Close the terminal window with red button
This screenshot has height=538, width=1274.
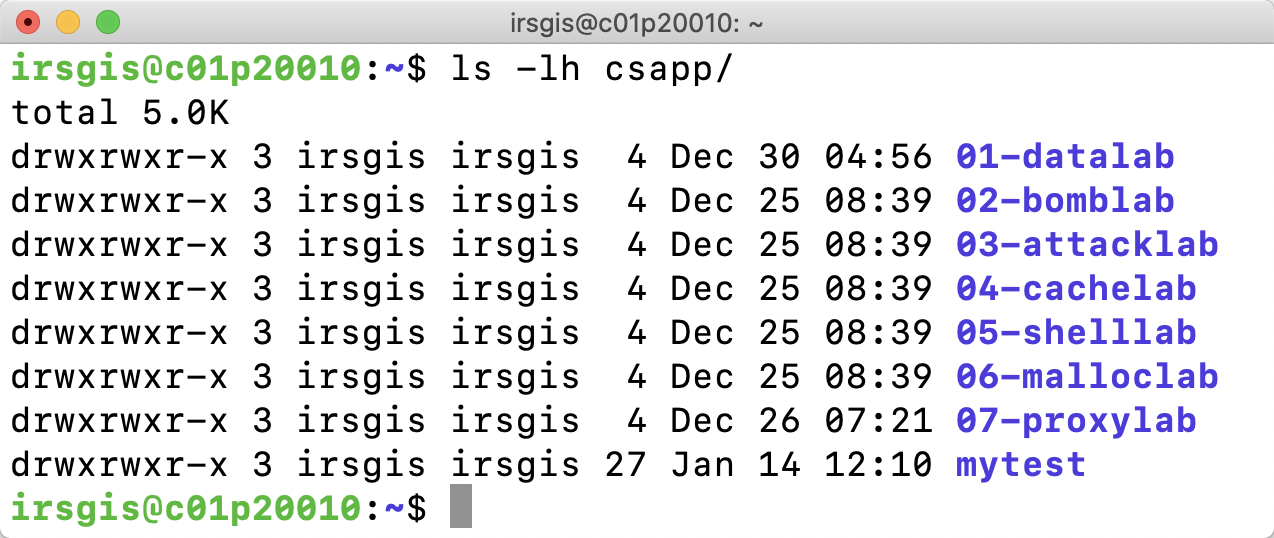28,21
